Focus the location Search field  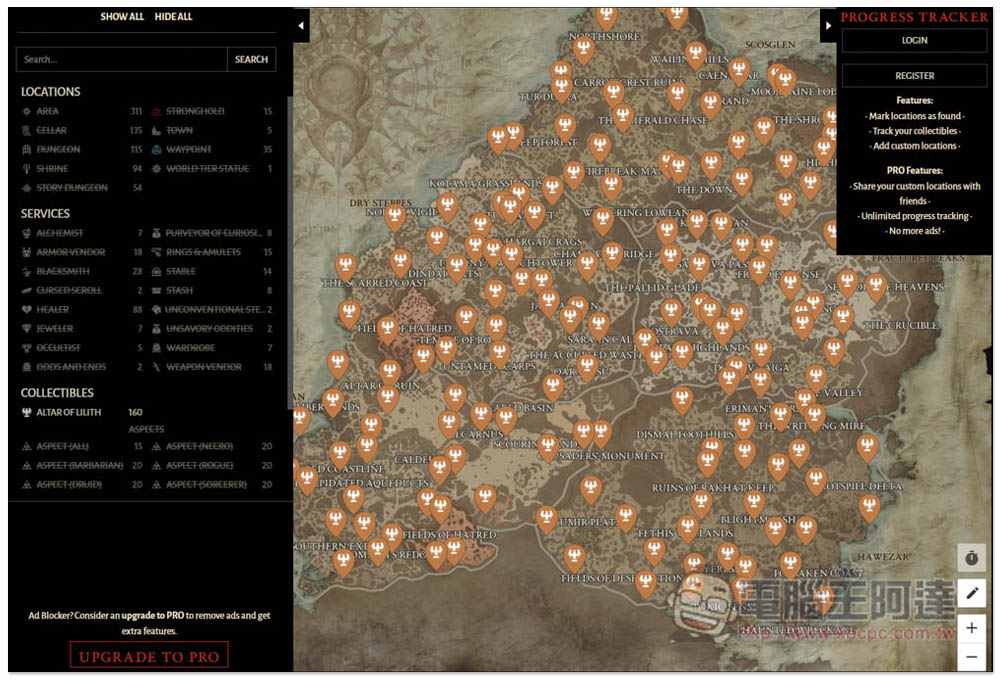pyautogui.click(x=122, y=59)
